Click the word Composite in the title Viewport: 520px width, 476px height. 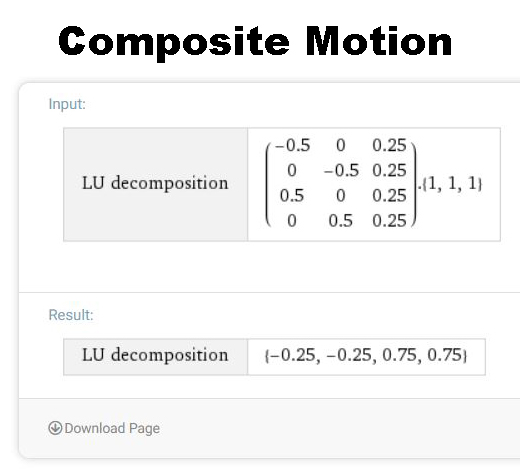[174, 43]
